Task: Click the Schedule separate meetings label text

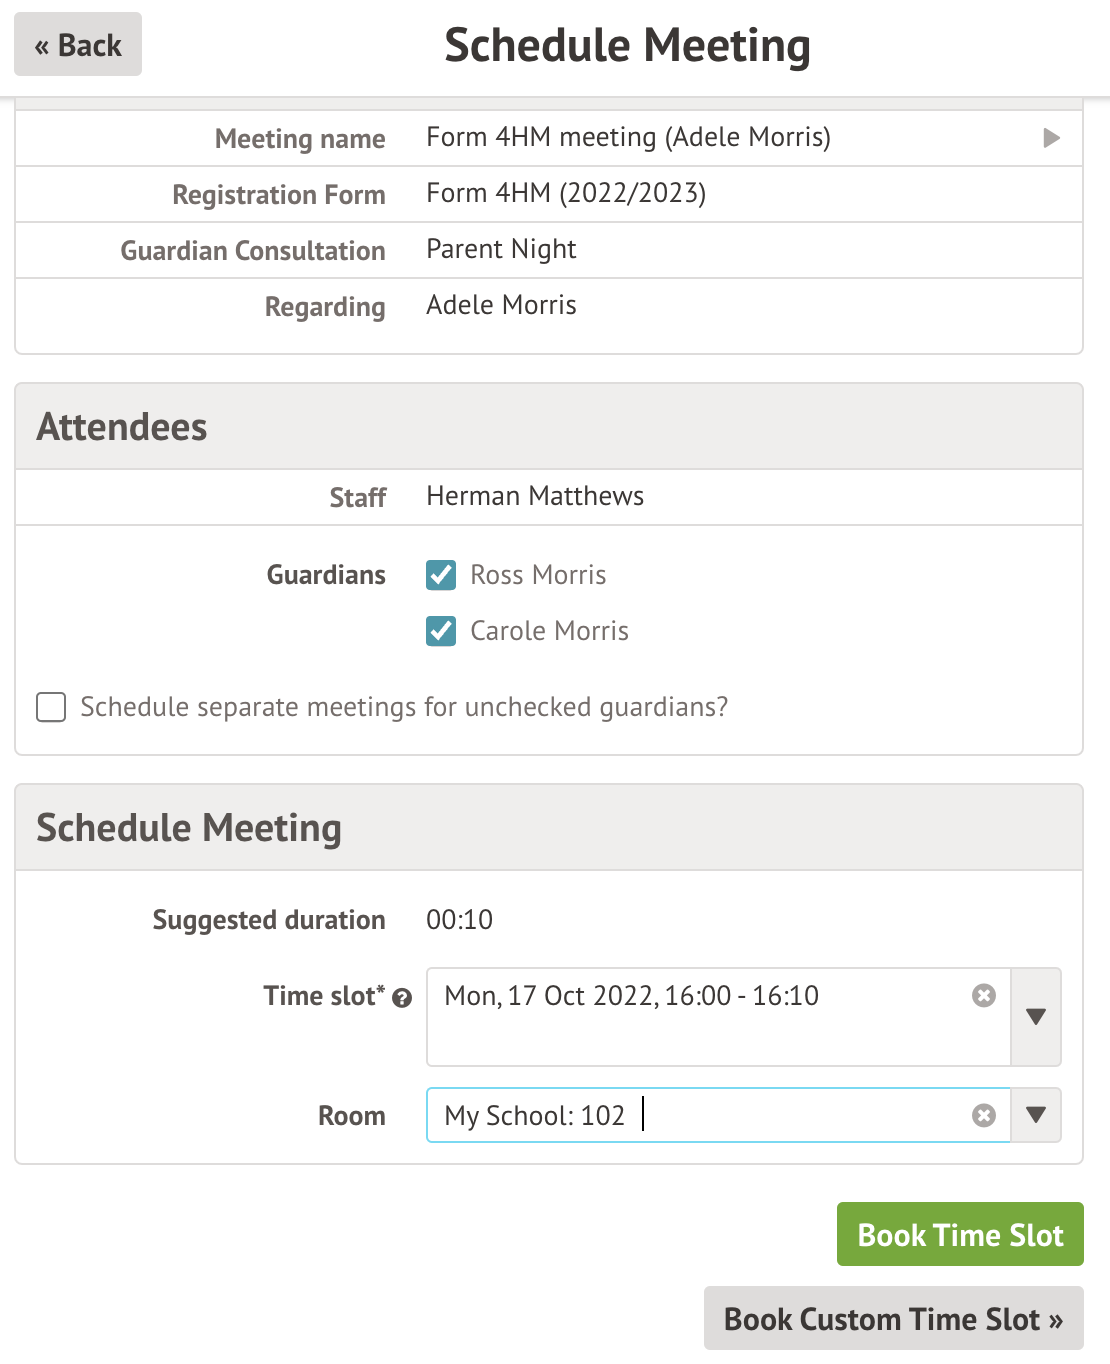Action: point(404,707)
